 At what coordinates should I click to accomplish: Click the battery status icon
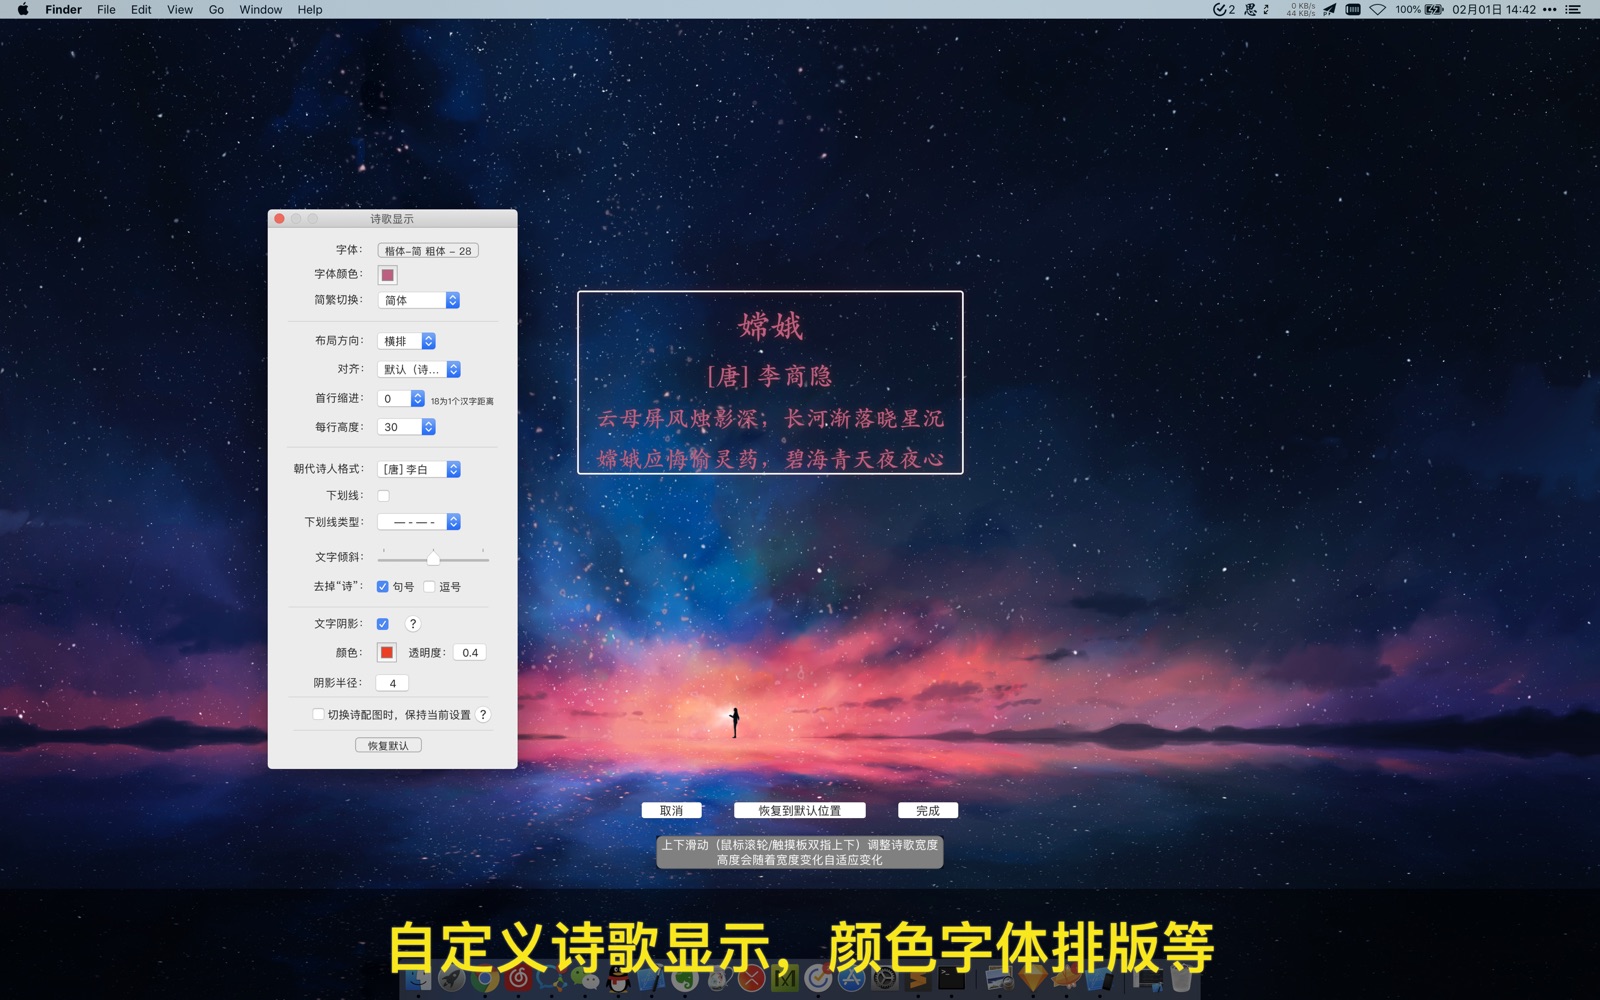(1434, 10)
